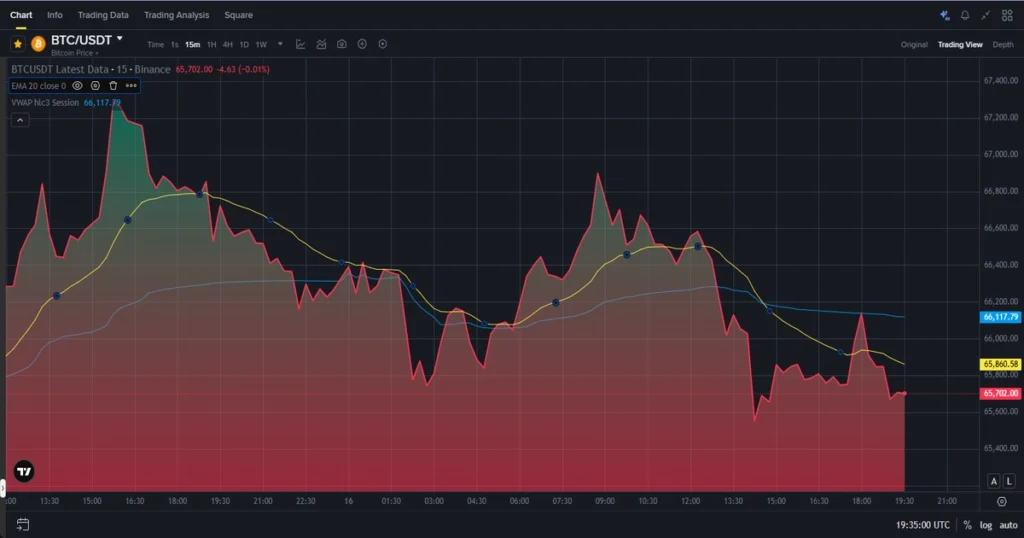Switch chart interval to 1W
The image size is (1024, 538).
pyautogui.click(x=261, y=44)
